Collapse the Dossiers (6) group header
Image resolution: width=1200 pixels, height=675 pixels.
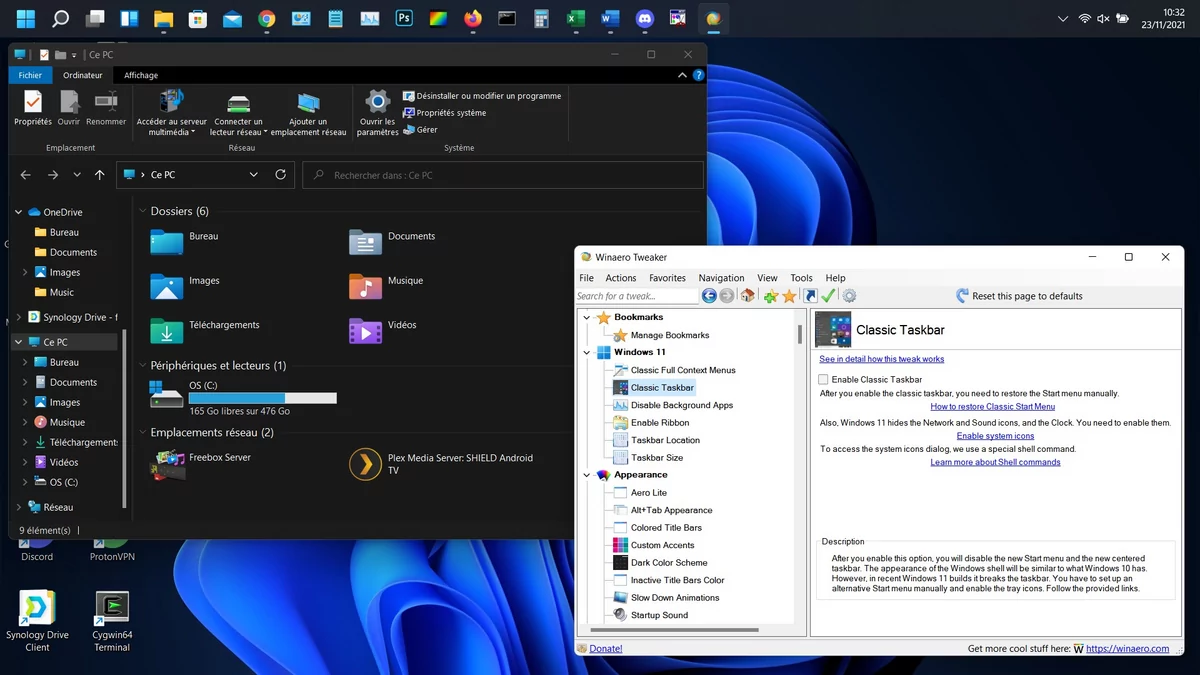141,211
